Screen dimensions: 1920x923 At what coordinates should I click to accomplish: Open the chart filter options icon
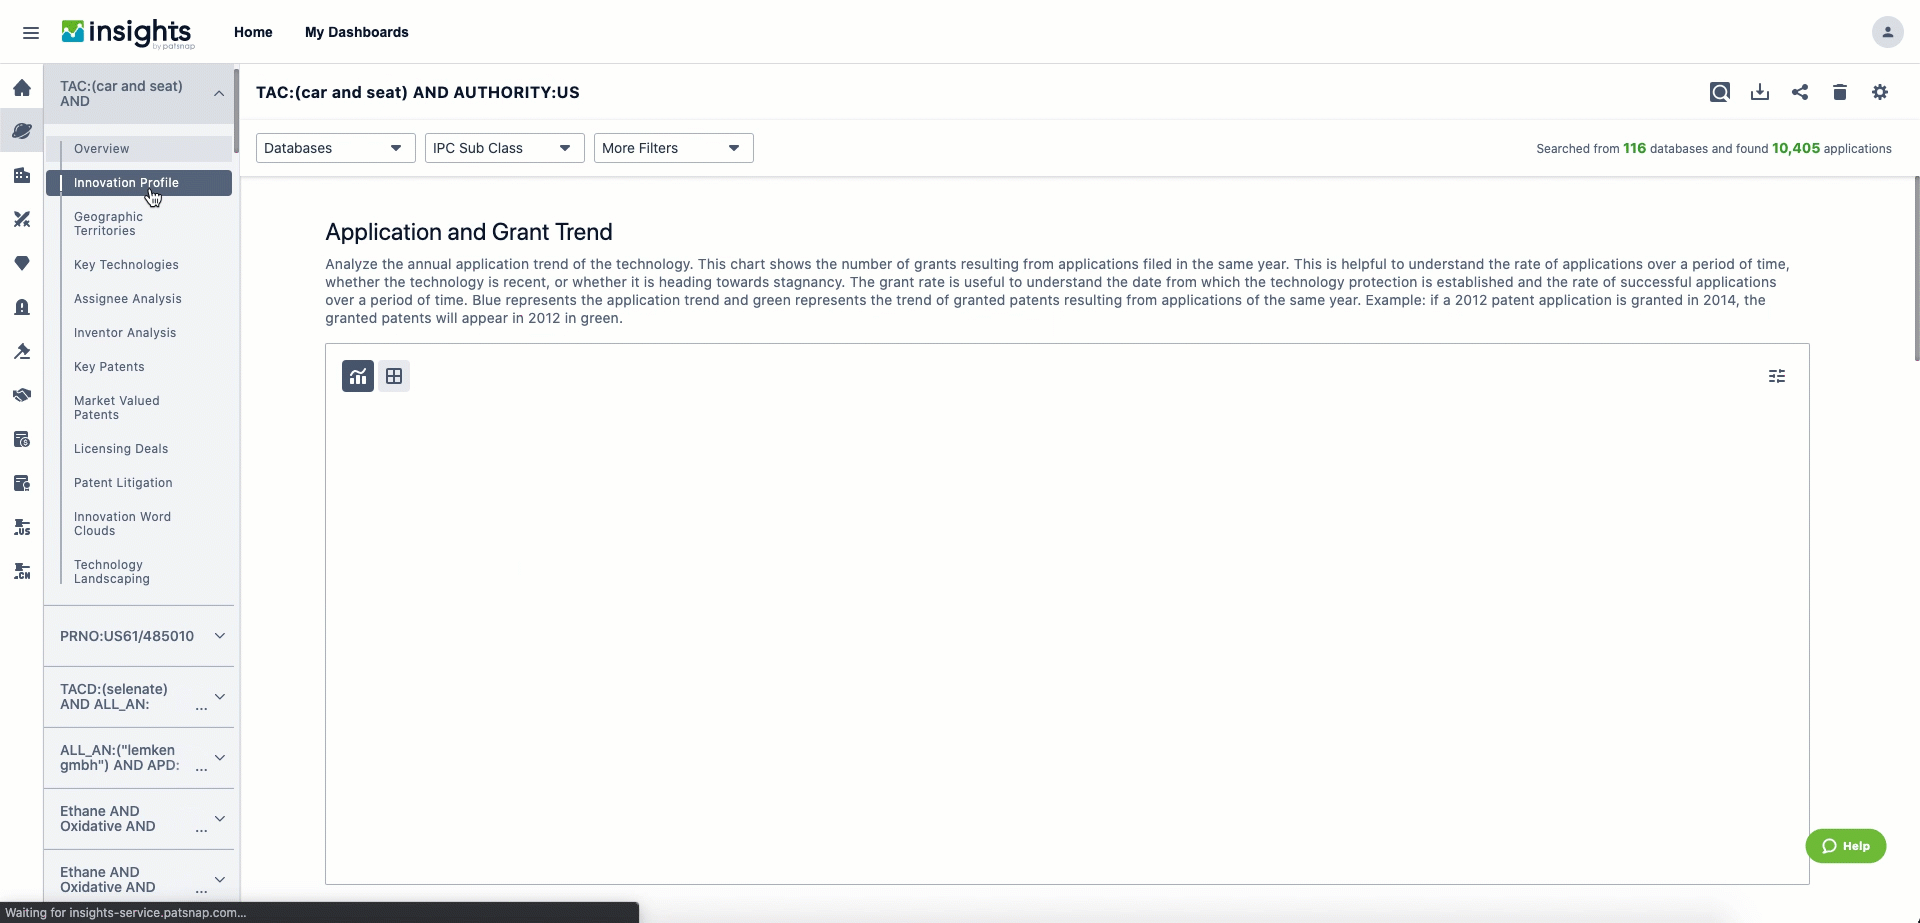1777,375
